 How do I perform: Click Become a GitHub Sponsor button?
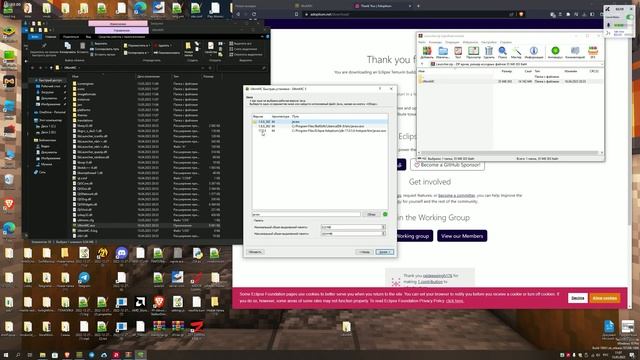coord(447,165)
